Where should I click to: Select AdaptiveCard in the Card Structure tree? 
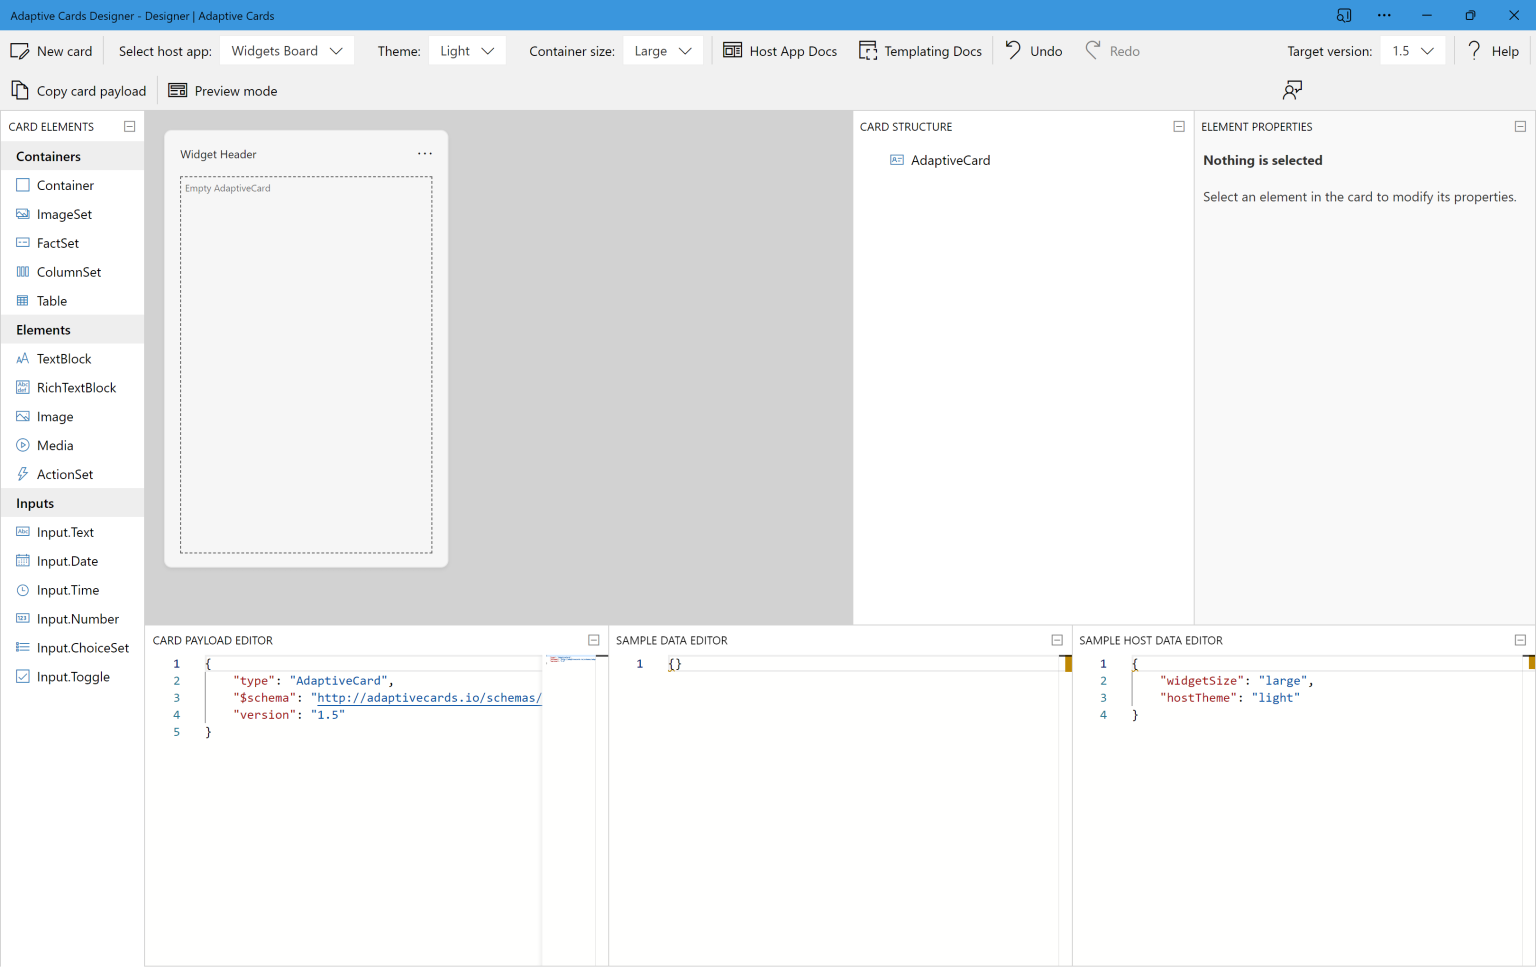click(x=950, y=160)
